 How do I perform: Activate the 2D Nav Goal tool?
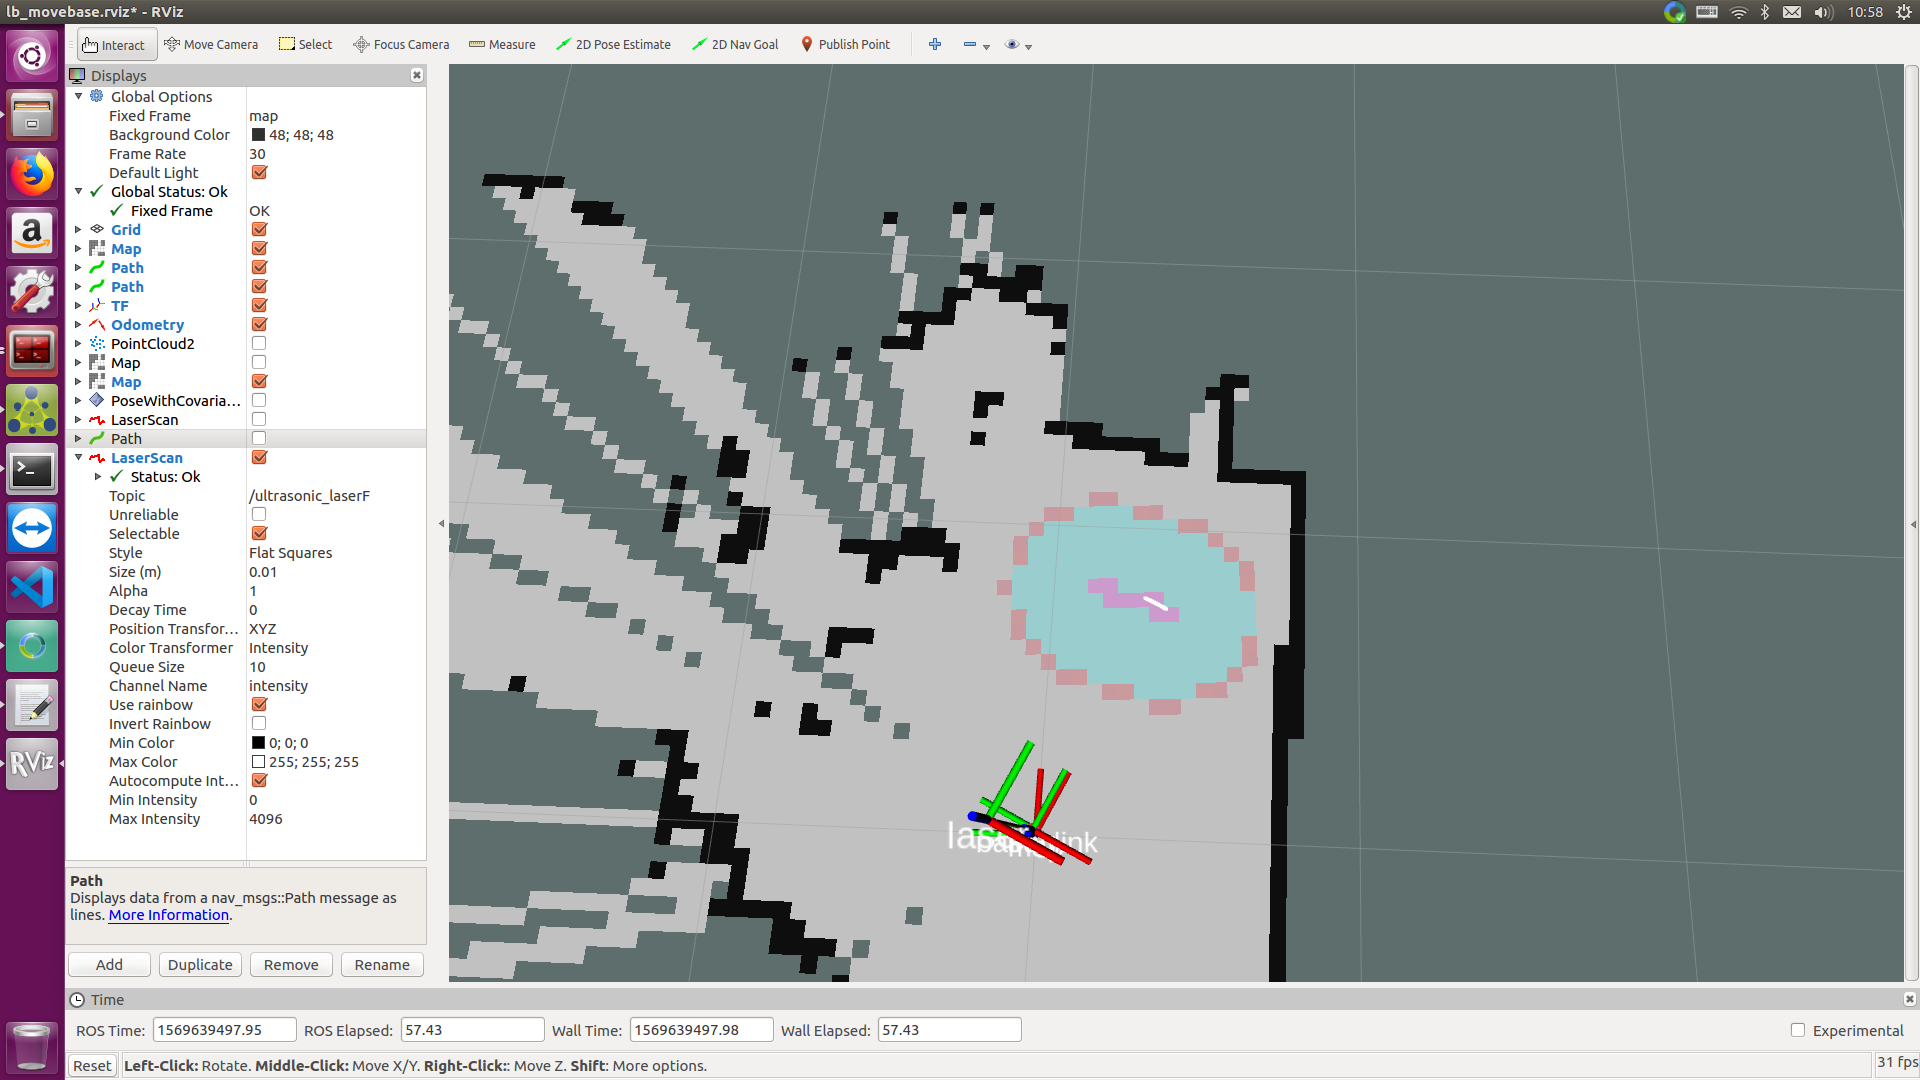coord(735,44)
